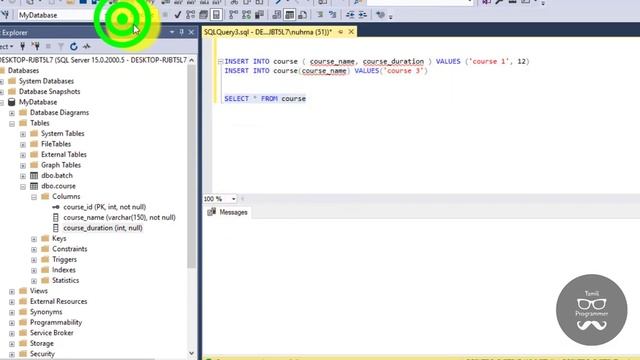Viewport: 640px width, 360px height.
Task: Expand the dbo.batch table node
Action: tap(23, 176)
